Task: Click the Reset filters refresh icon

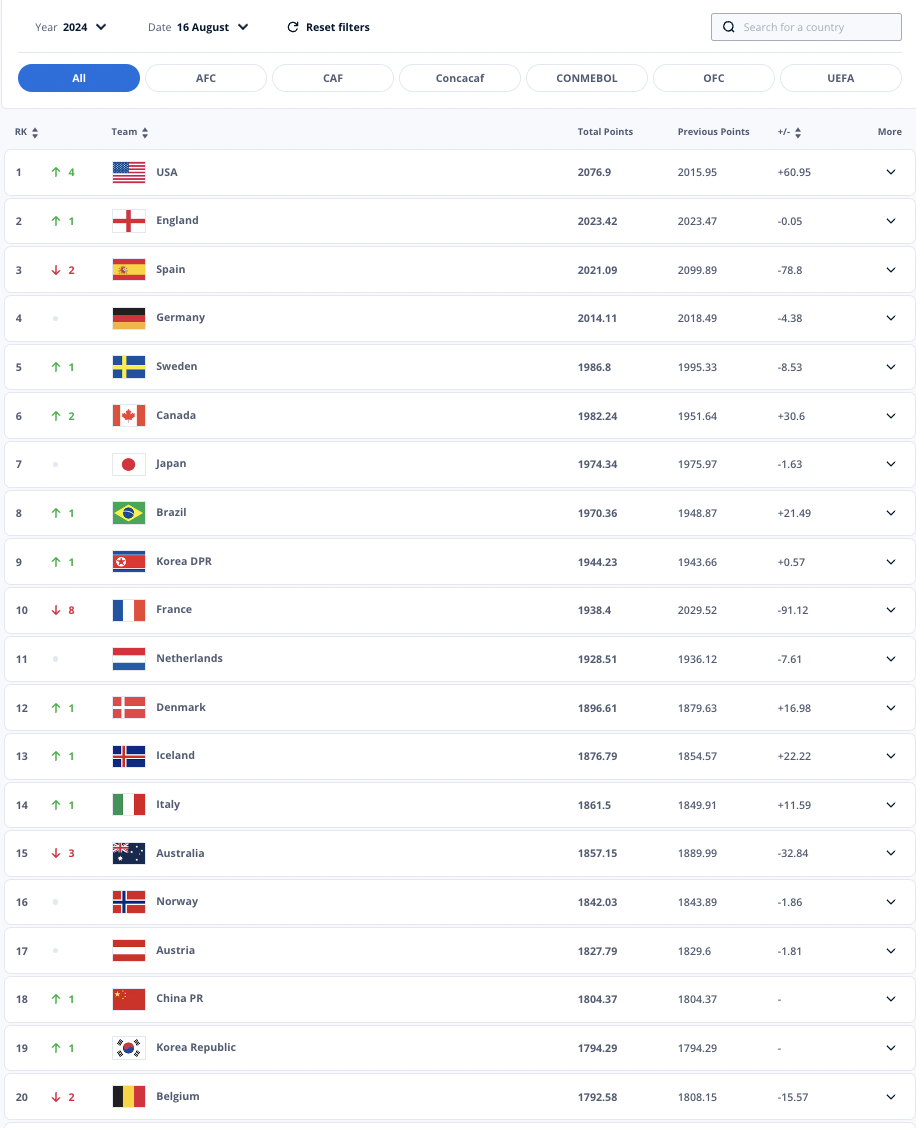Action: pyautogui.click(x=293, y=27)
